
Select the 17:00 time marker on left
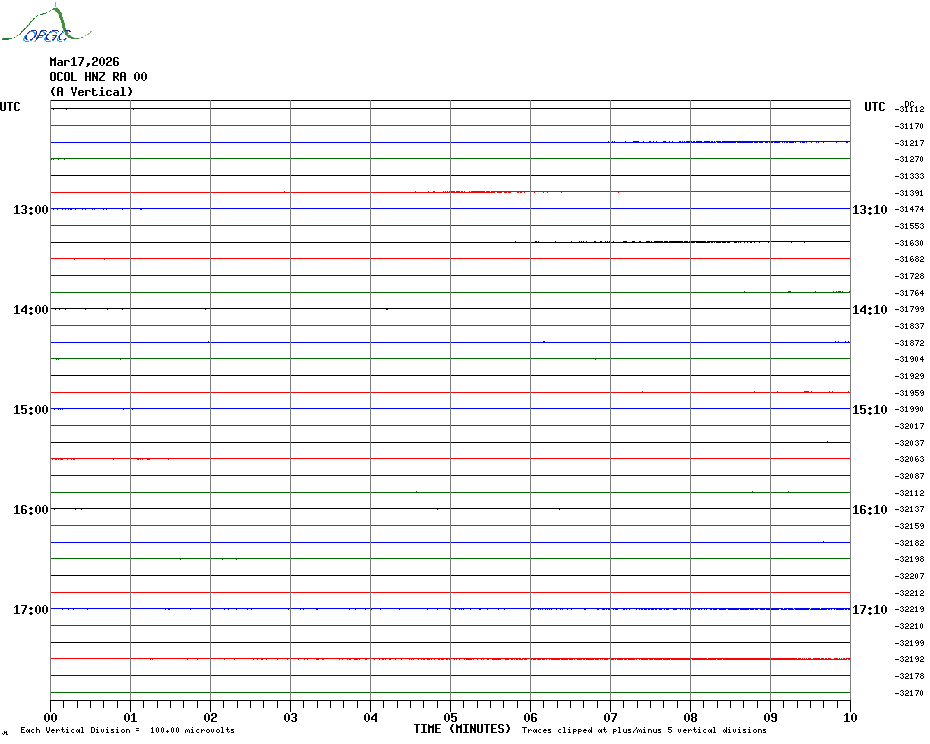tap(30, 610)
